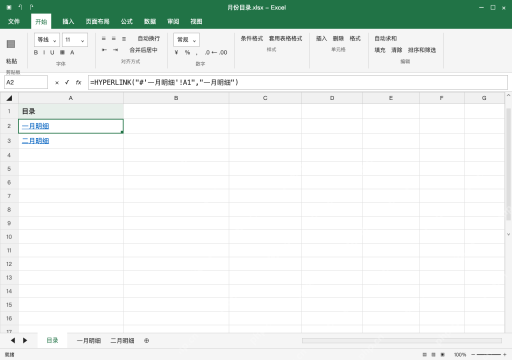Click 删除 in the cells group
The height and width of the screenshot is (360, 512).
tap(338, 39)
